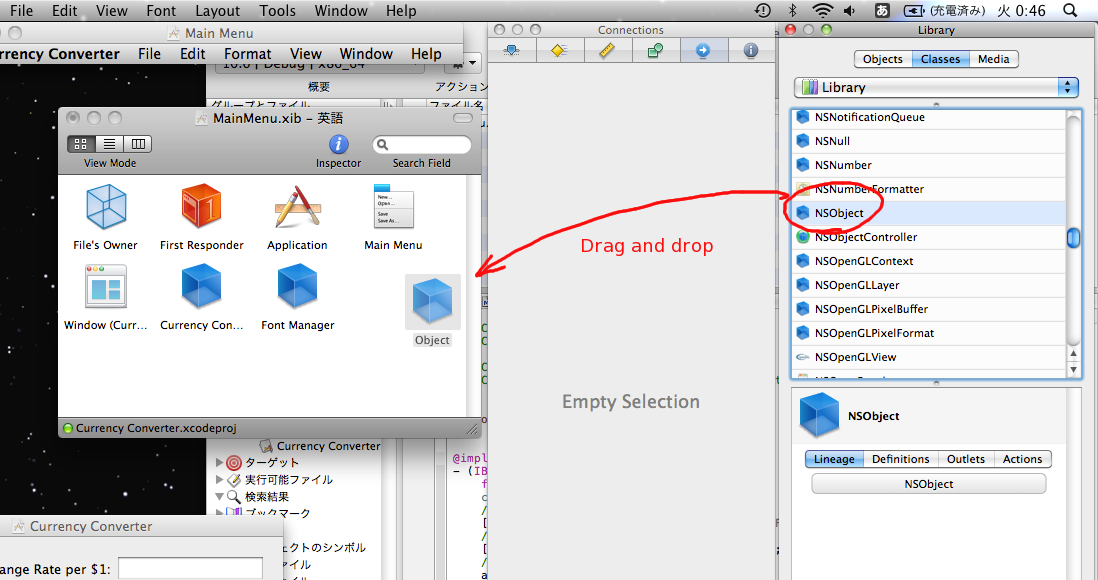Open the Layout menu
The image size is (1098, 580).
point(217,11)
